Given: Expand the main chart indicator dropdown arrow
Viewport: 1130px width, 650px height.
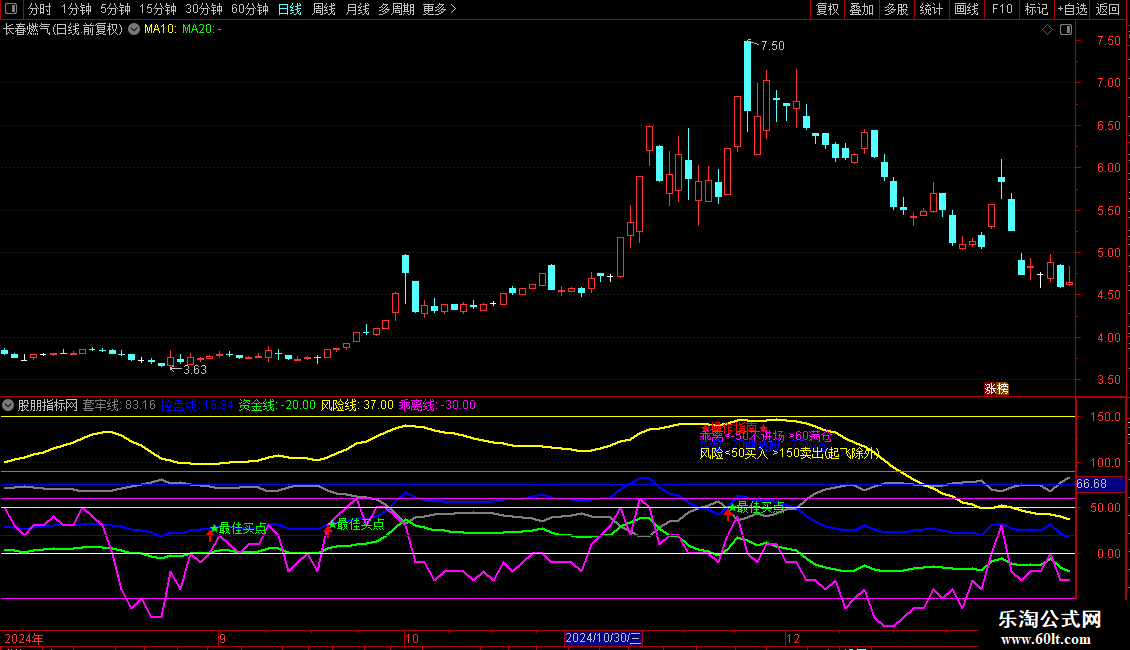Looking at the screenshot, I should [133, 29].
